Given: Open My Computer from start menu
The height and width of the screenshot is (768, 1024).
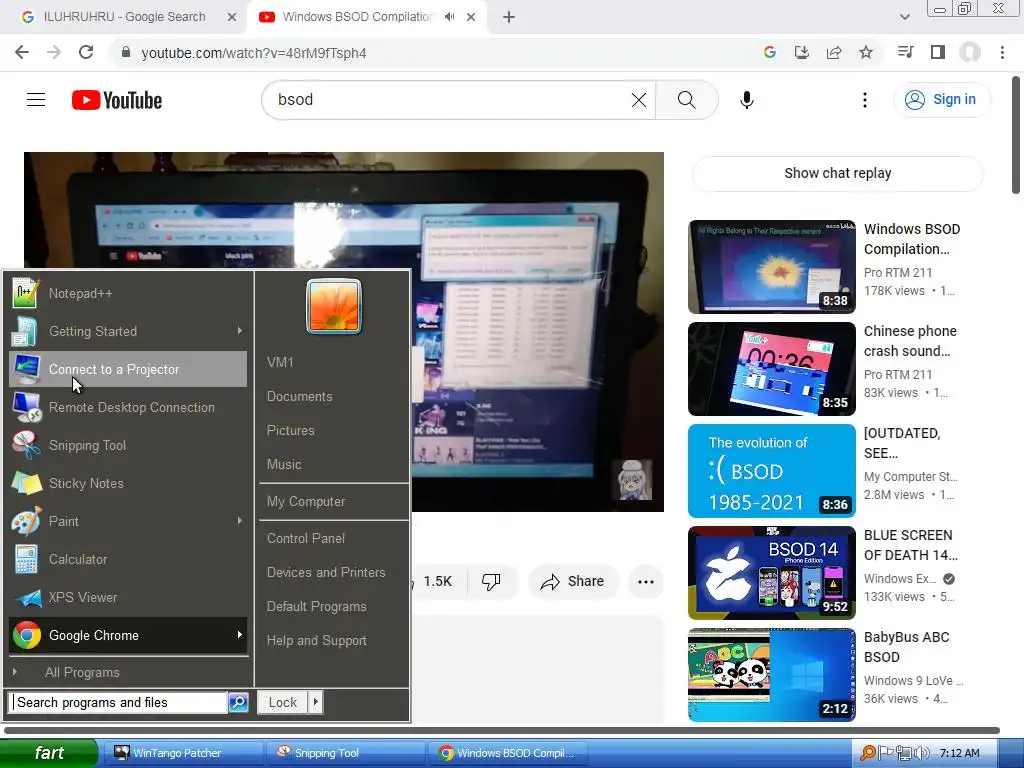Looking at the screenshot, I should [x=306, y=502].
